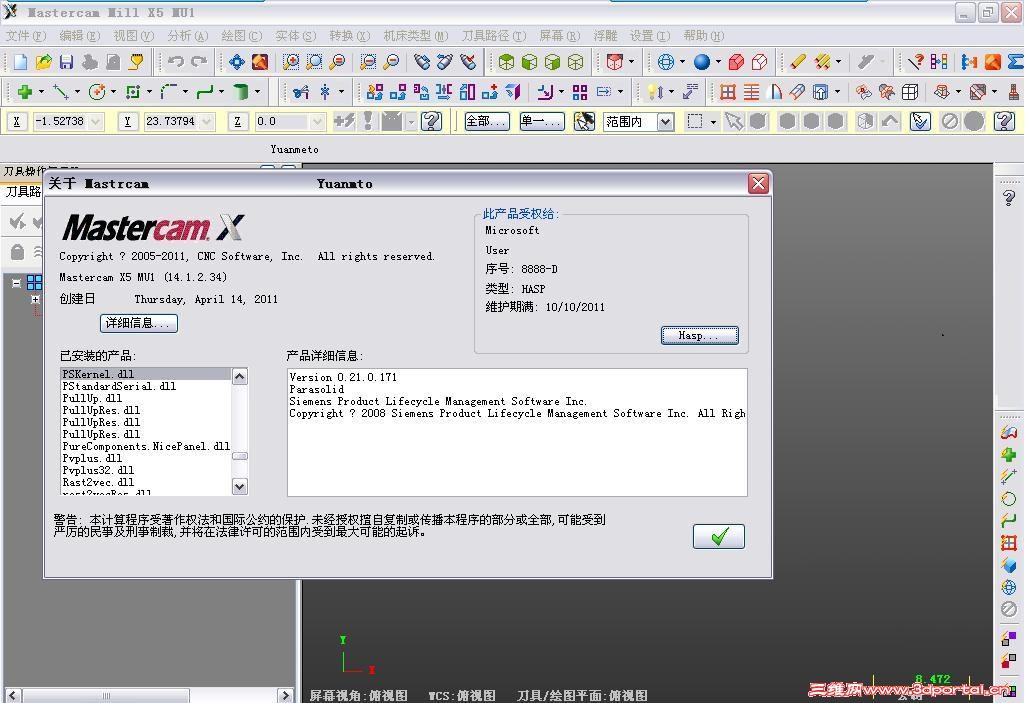1029x703 pixels.
Task: Click the green checkmark verify icon in selection bar
Action: pos(920,121)
